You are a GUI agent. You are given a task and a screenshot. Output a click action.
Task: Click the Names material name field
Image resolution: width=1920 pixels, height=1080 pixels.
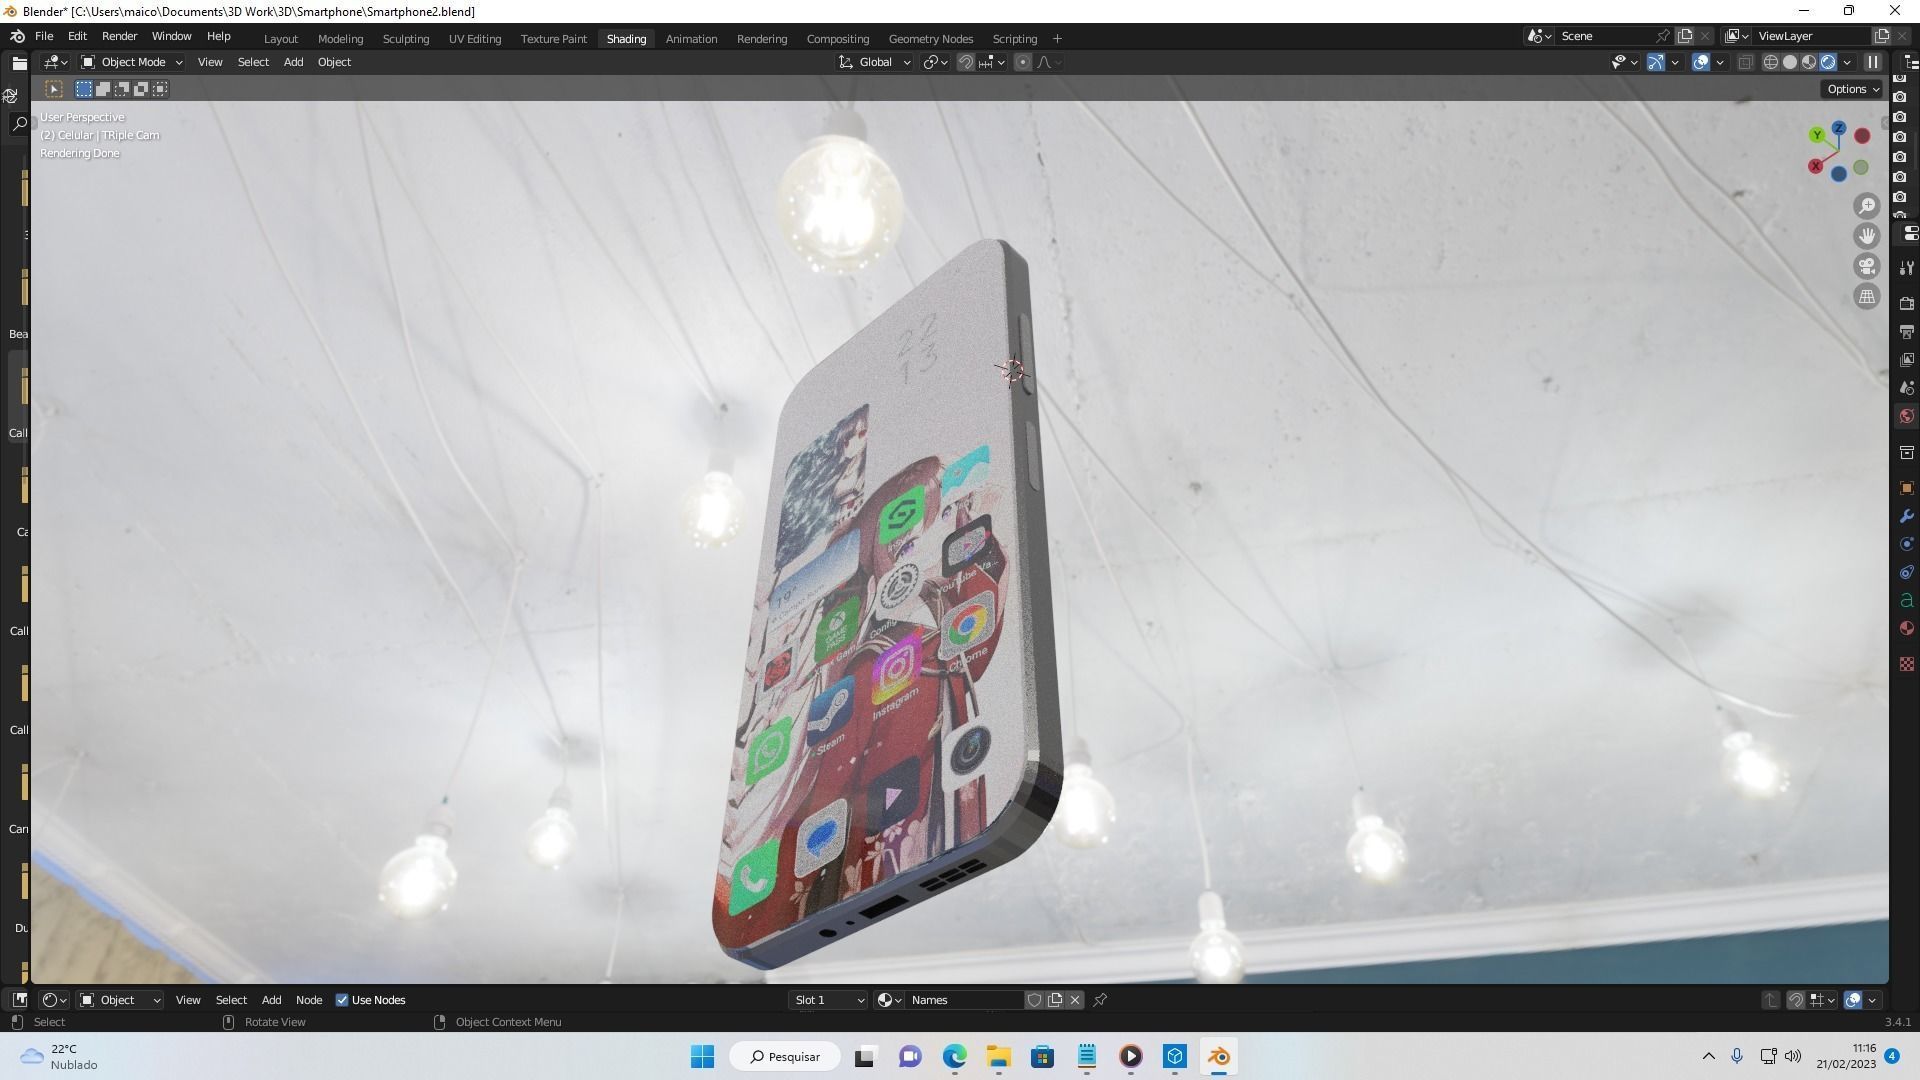point(964,1000)
